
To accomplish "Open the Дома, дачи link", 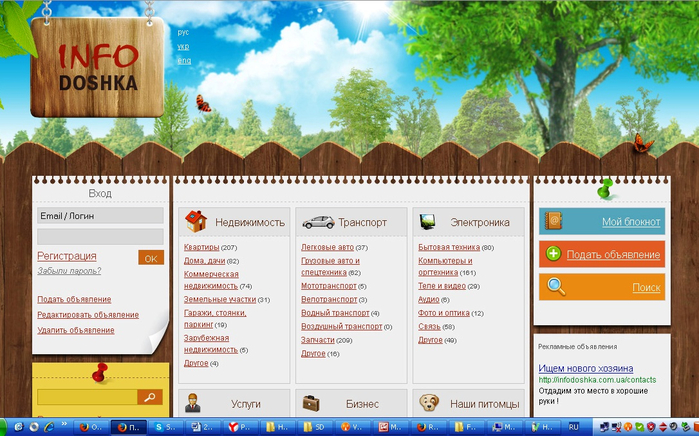I will (x=204, y=261).
